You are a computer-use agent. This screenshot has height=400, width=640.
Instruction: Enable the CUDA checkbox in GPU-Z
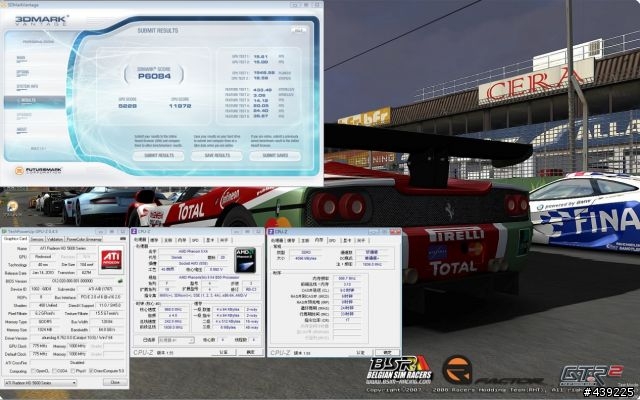click(54, 371)
